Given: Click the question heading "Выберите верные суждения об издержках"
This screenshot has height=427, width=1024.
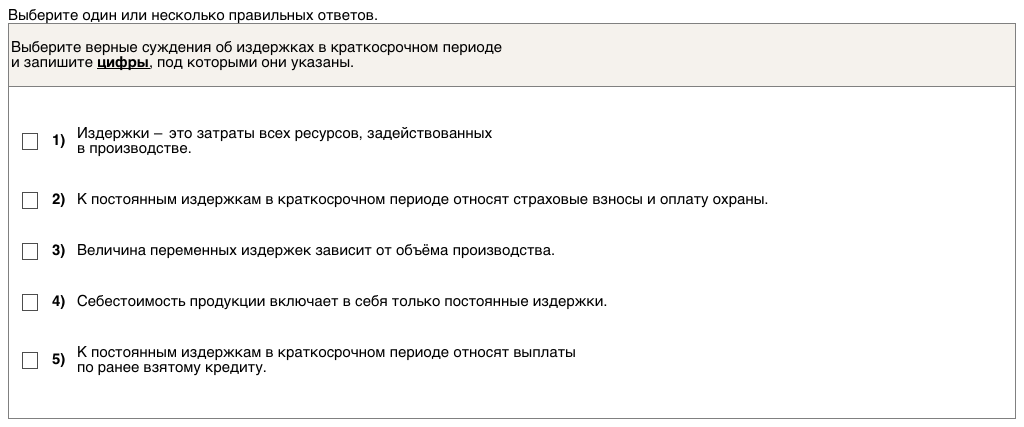Looking at the screenshot, I should [256, 48].
